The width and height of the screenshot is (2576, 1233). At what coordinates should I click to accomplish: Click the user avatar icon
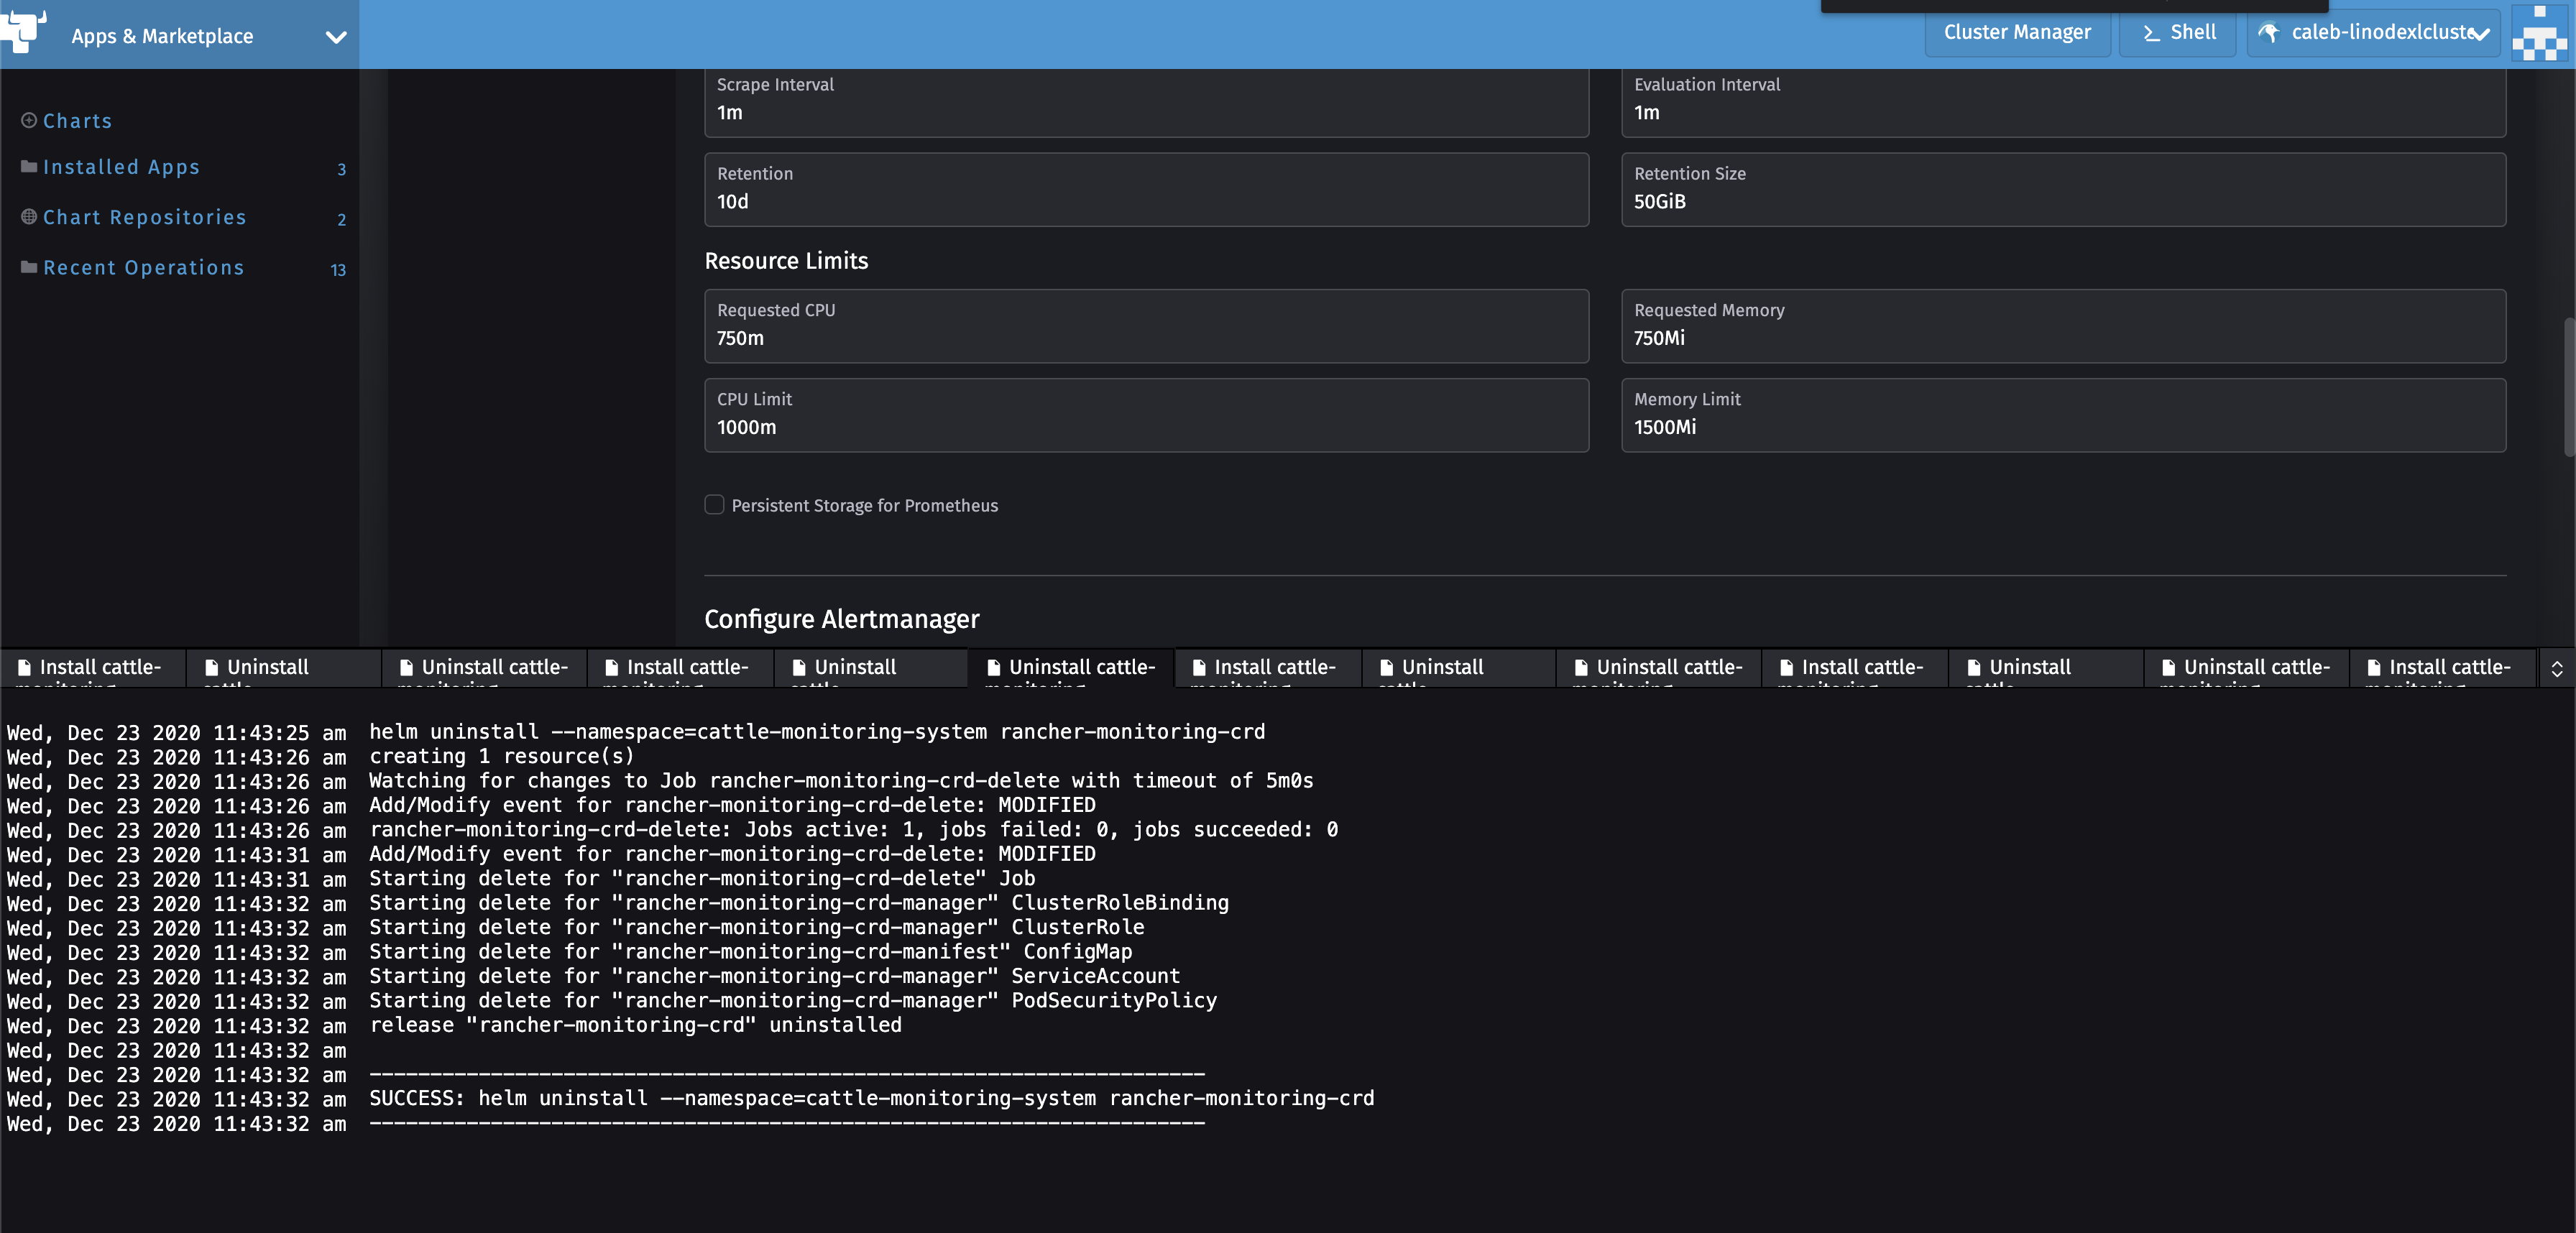coord(2539,34)
